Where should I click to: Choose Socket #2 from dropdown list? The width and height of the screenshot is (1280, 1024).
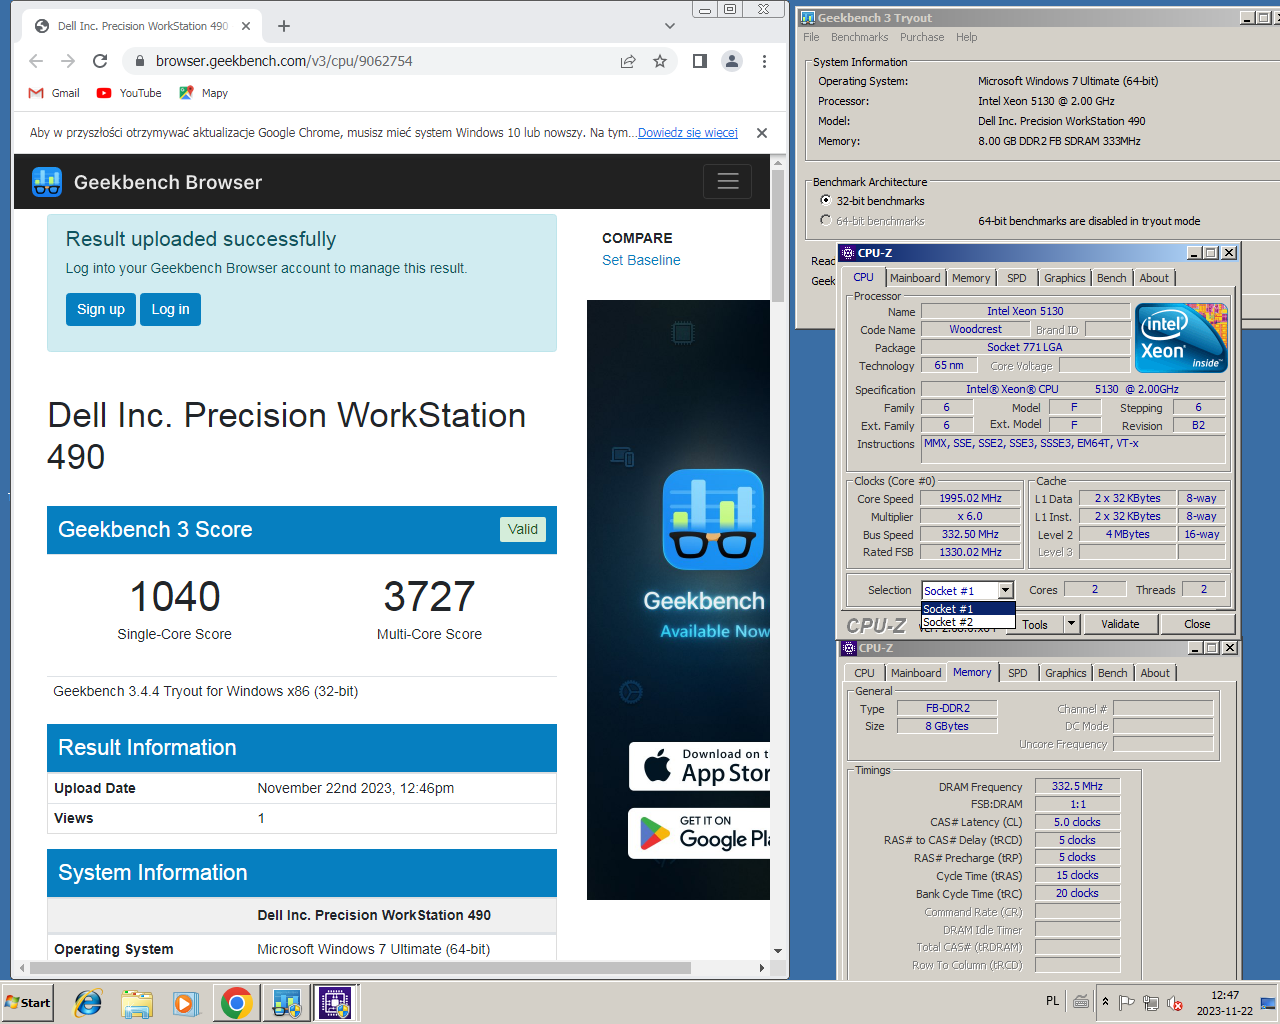tap(968, 622)
